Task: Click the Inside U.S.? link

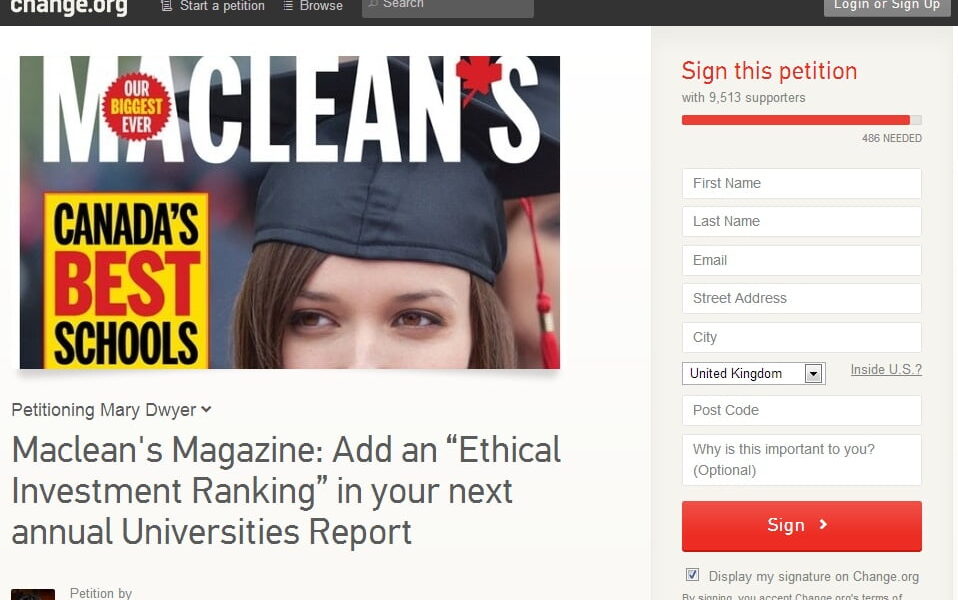Action: click(x=886, y=370)
